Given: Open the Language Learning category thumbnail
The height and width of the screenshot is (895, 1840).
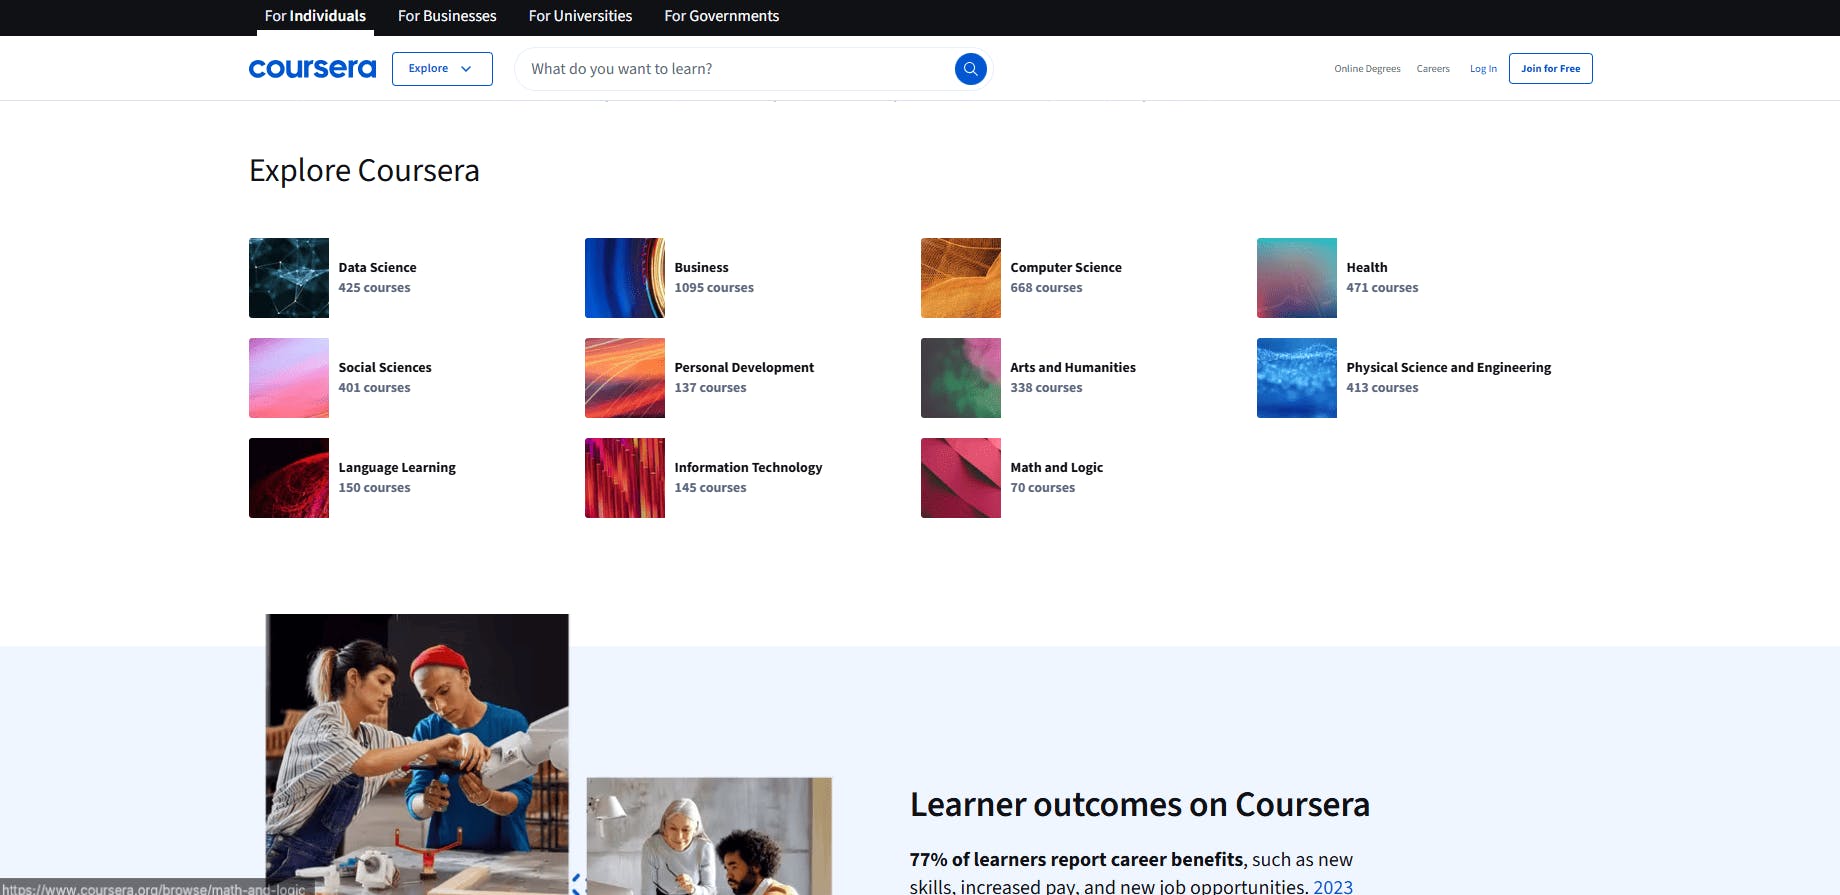Looking at the screenshot, I should coord(289,478).
